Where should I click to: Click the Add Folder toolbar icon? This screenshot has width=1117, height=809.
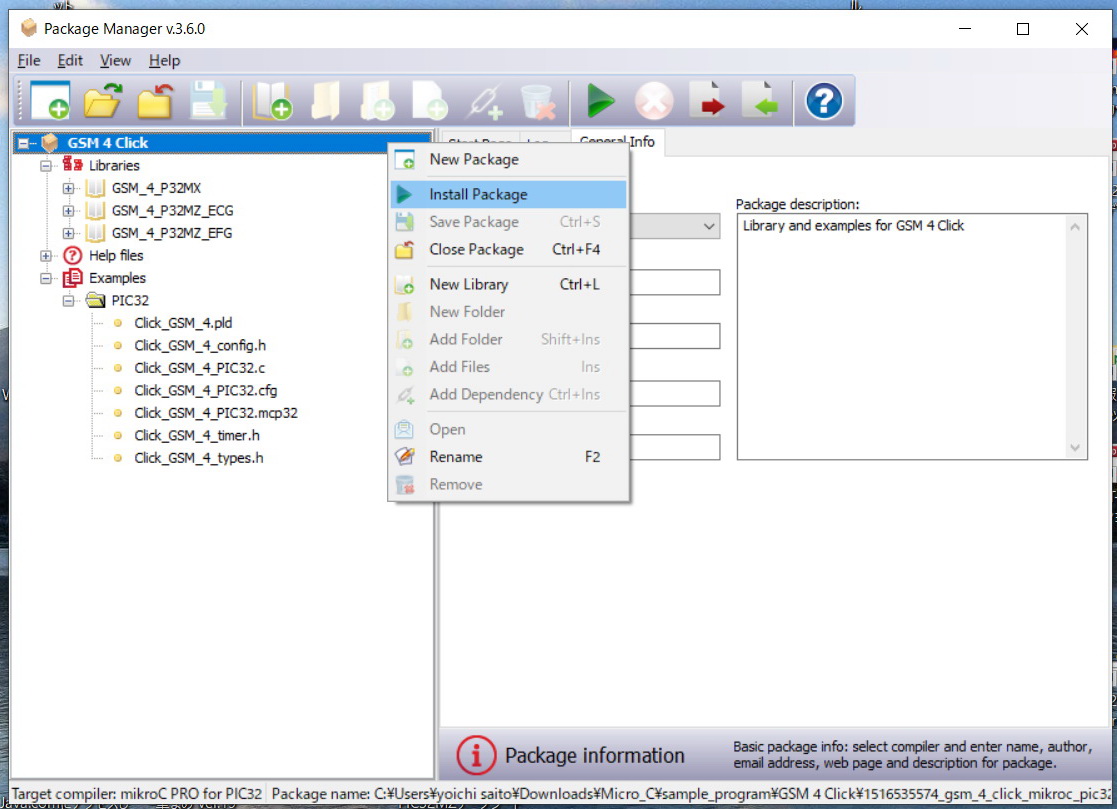pyautogui.click(x=378, y=101)
